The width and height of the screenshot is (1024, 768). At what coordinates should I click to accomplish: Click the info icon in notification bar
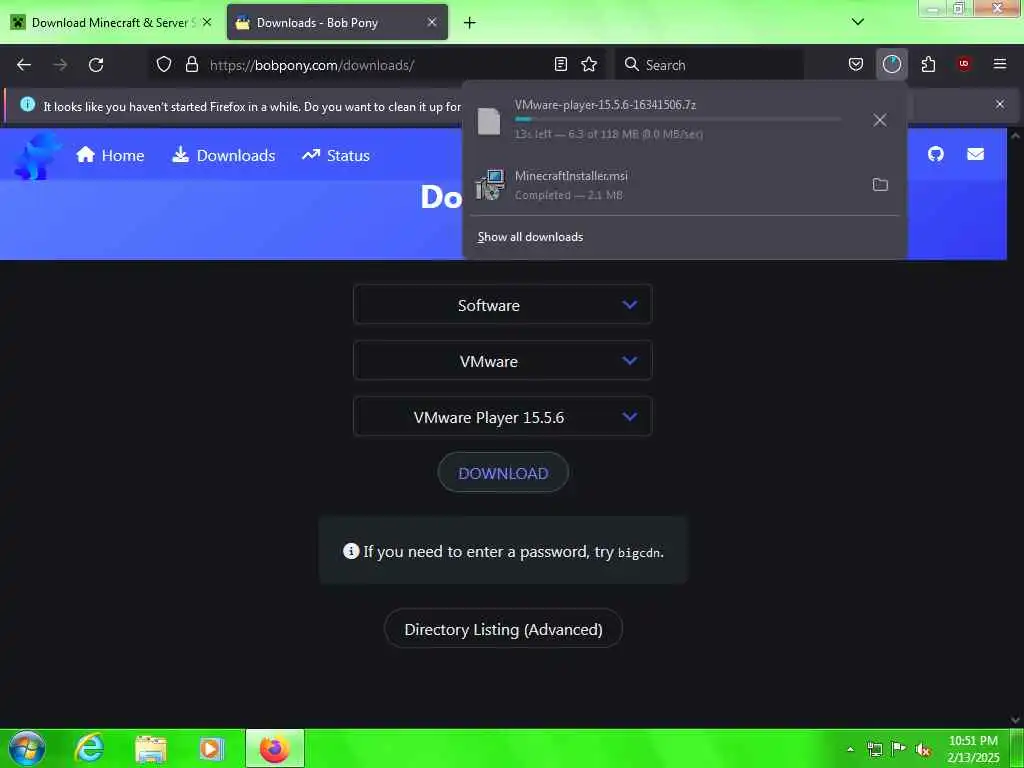27,104
